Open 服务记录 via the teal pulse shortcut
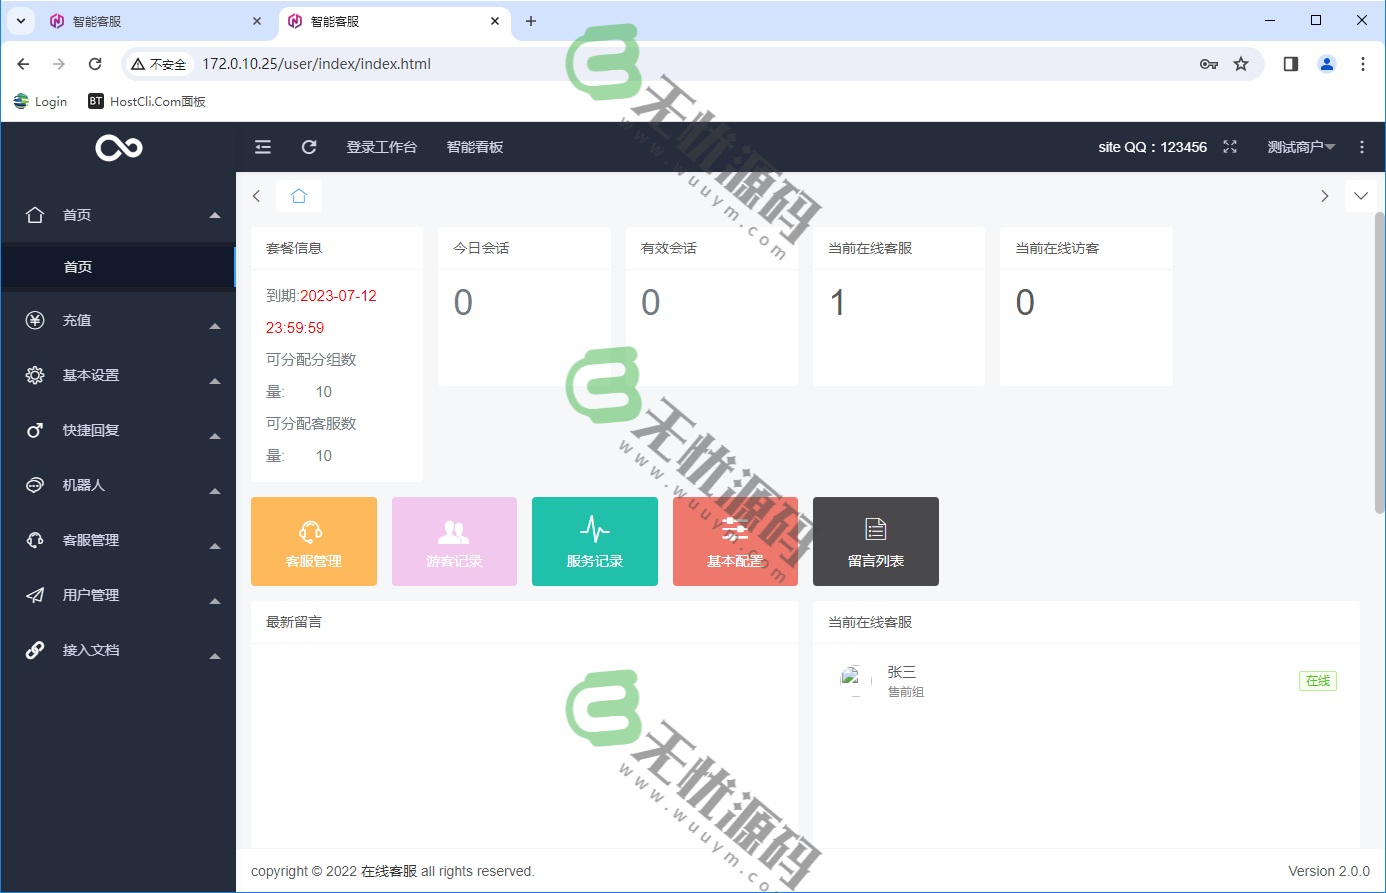The height and width of the screenshot is (893, 1386). [594, 541]
